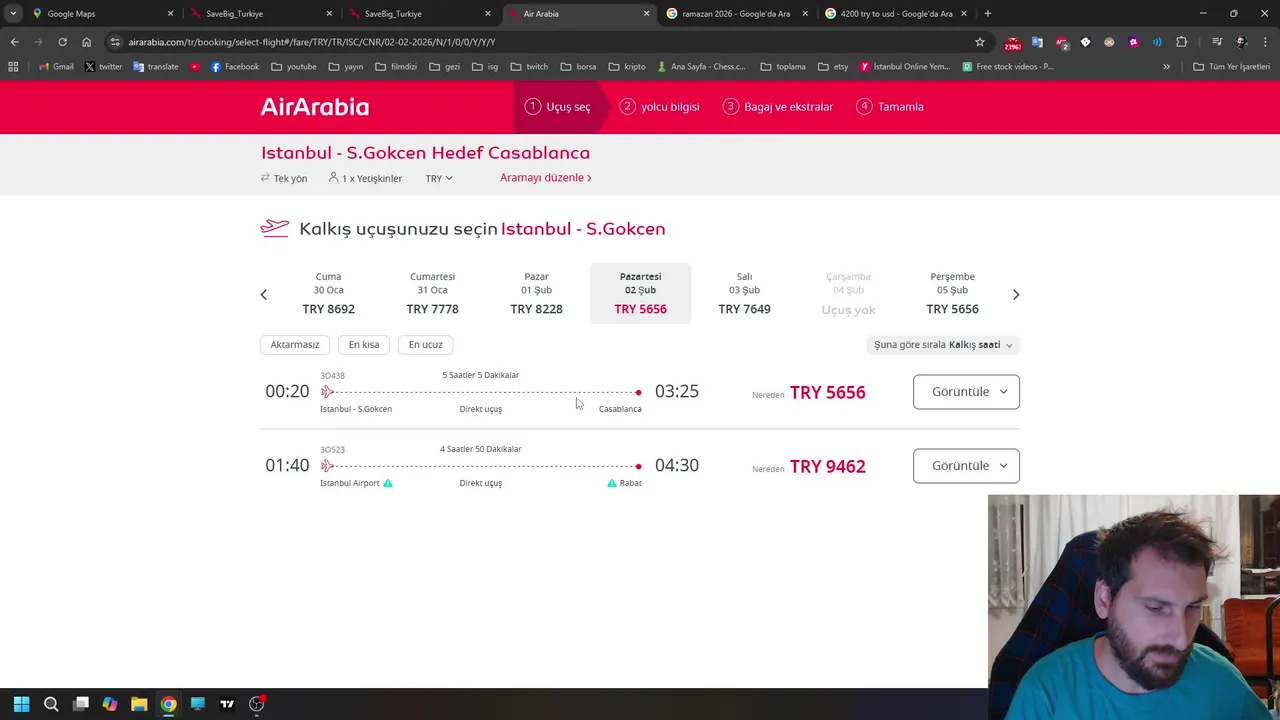Go back with browser back arrow
1280x720 pixels.
[14, 42]
